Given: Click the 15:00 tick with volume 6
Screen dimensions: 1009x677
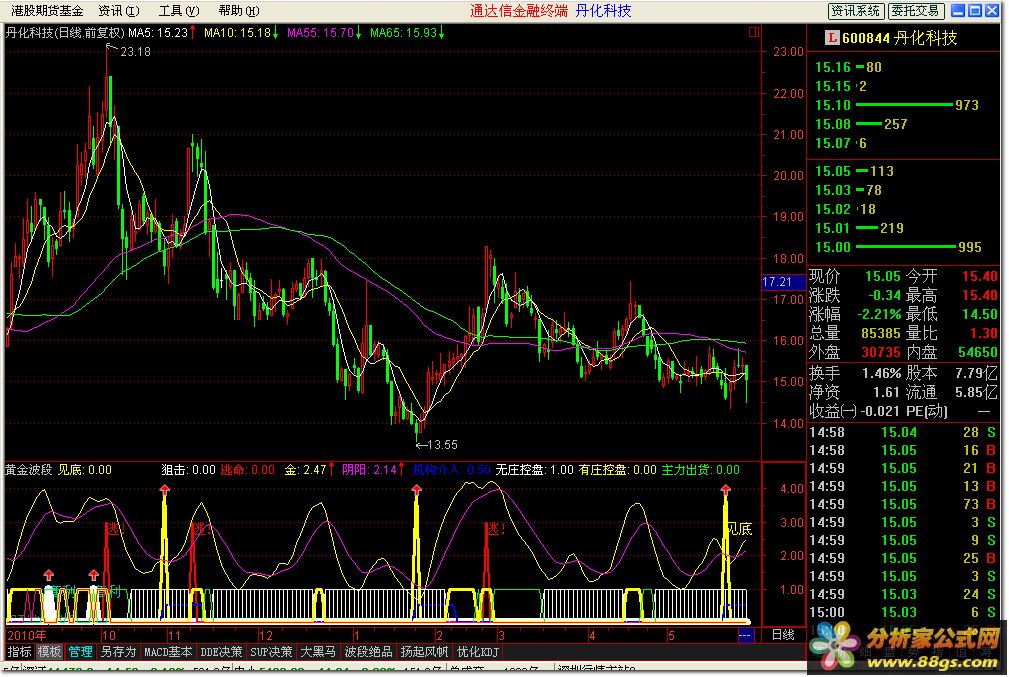Looking at the screenshot, I should pyautogui.click(x=902, y=612).
